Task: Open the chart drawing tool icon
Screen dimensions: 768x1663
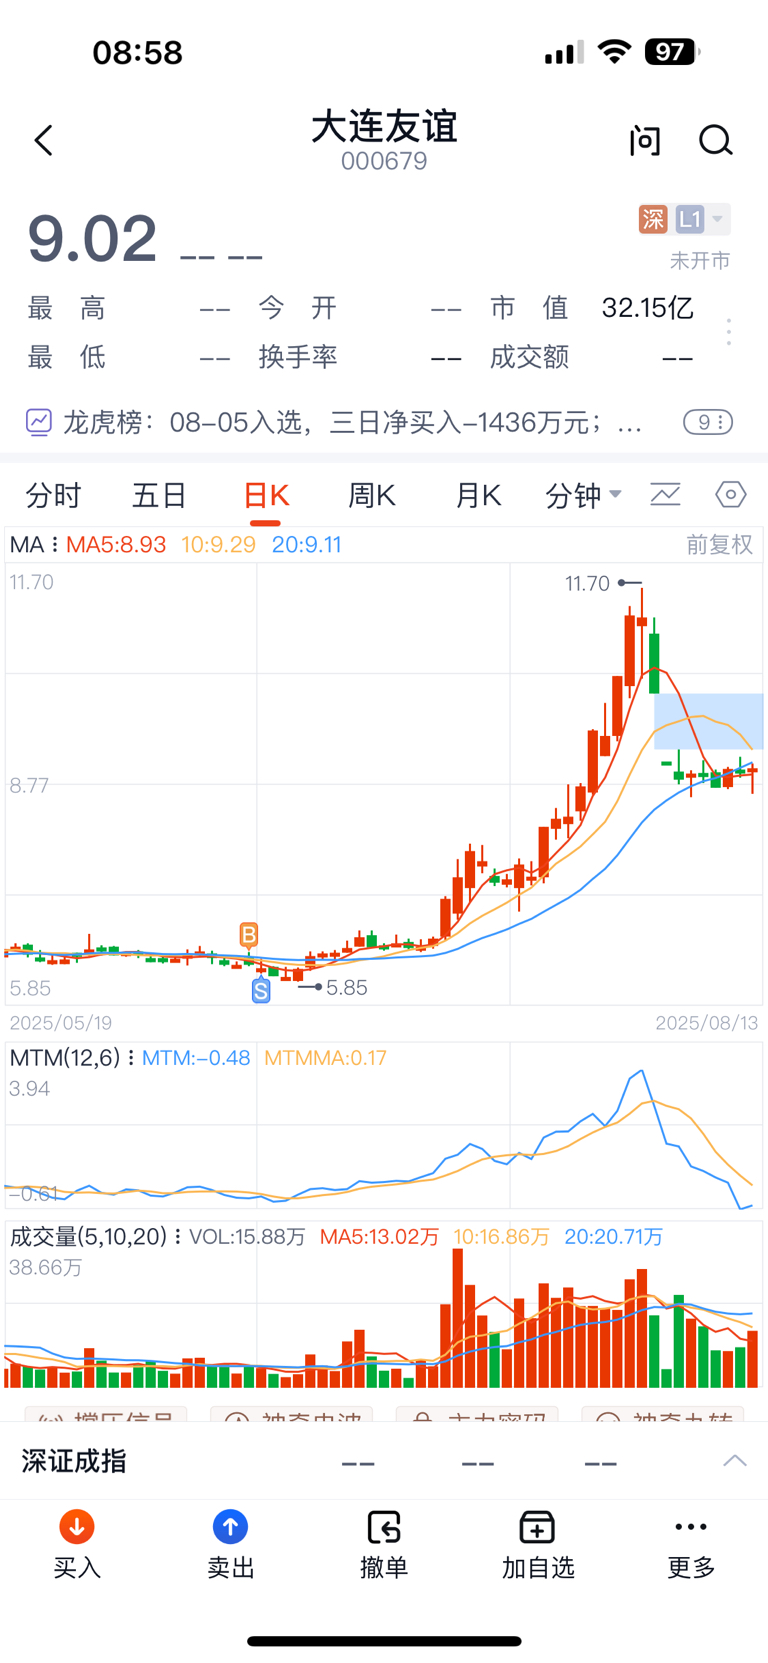Action: [665, 494]
